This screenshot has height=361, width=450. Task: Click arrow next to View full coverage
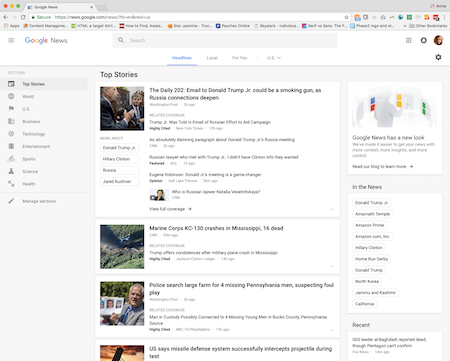pyautogui.click(x=190, y=209)
